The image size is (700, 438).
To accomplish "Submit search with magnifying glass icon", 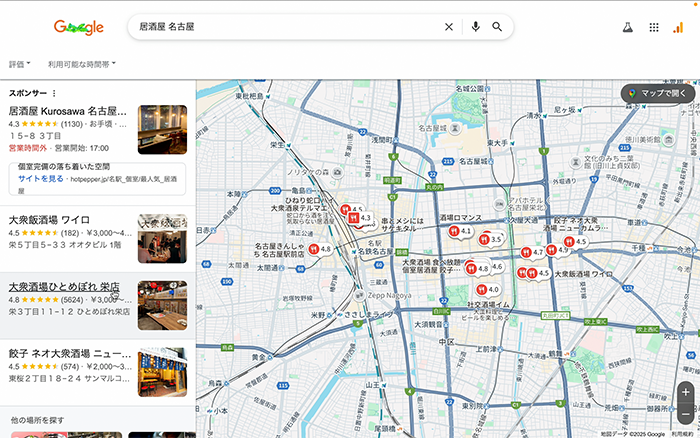I will pos(497,27).
